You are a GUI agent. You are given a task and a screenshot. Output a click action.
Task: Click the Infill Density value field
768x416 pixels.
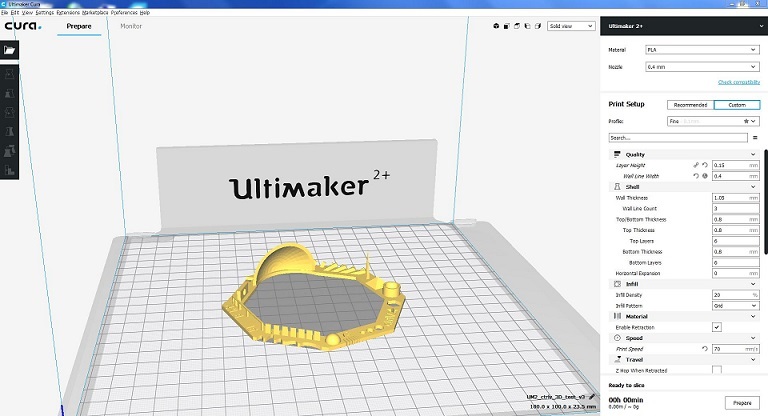(x=736, y=295)
